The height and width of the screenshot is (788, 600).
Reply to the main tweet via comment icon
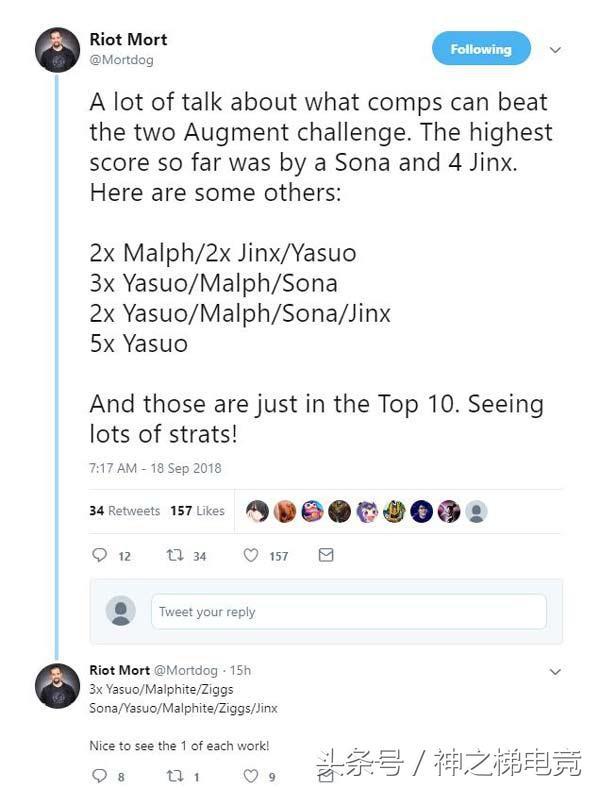[x=99, y=555]
